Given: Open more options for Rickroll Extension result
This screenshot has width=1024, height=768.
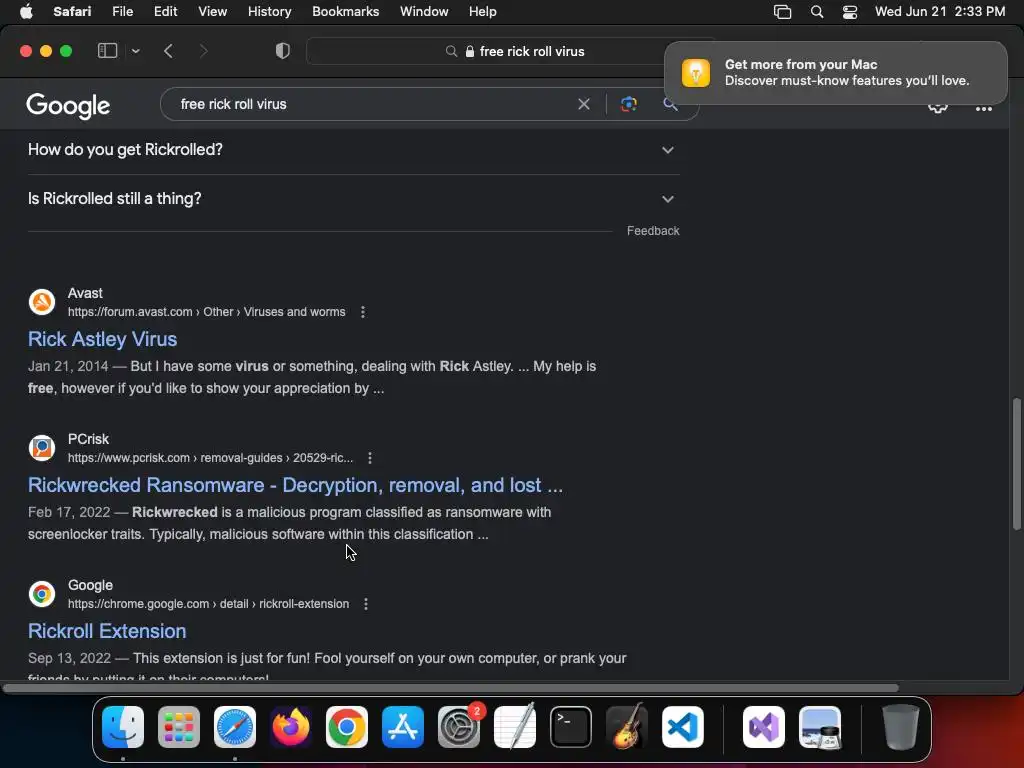Looking at the screenshot, I should [x=366, y=604].
